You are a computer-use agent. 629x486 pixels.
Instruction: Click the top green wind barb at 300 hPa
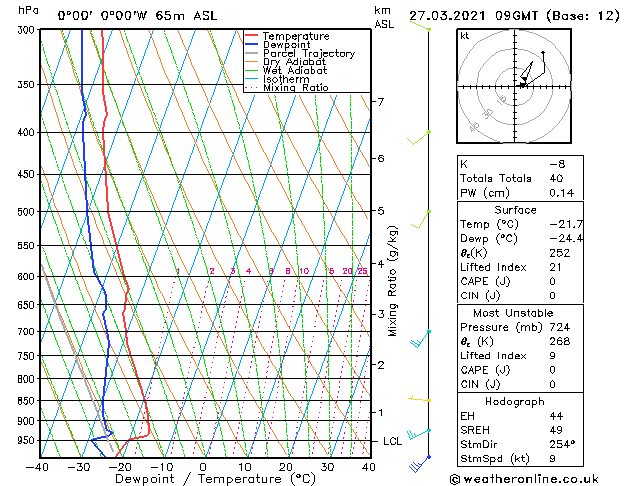pos(420,26)
